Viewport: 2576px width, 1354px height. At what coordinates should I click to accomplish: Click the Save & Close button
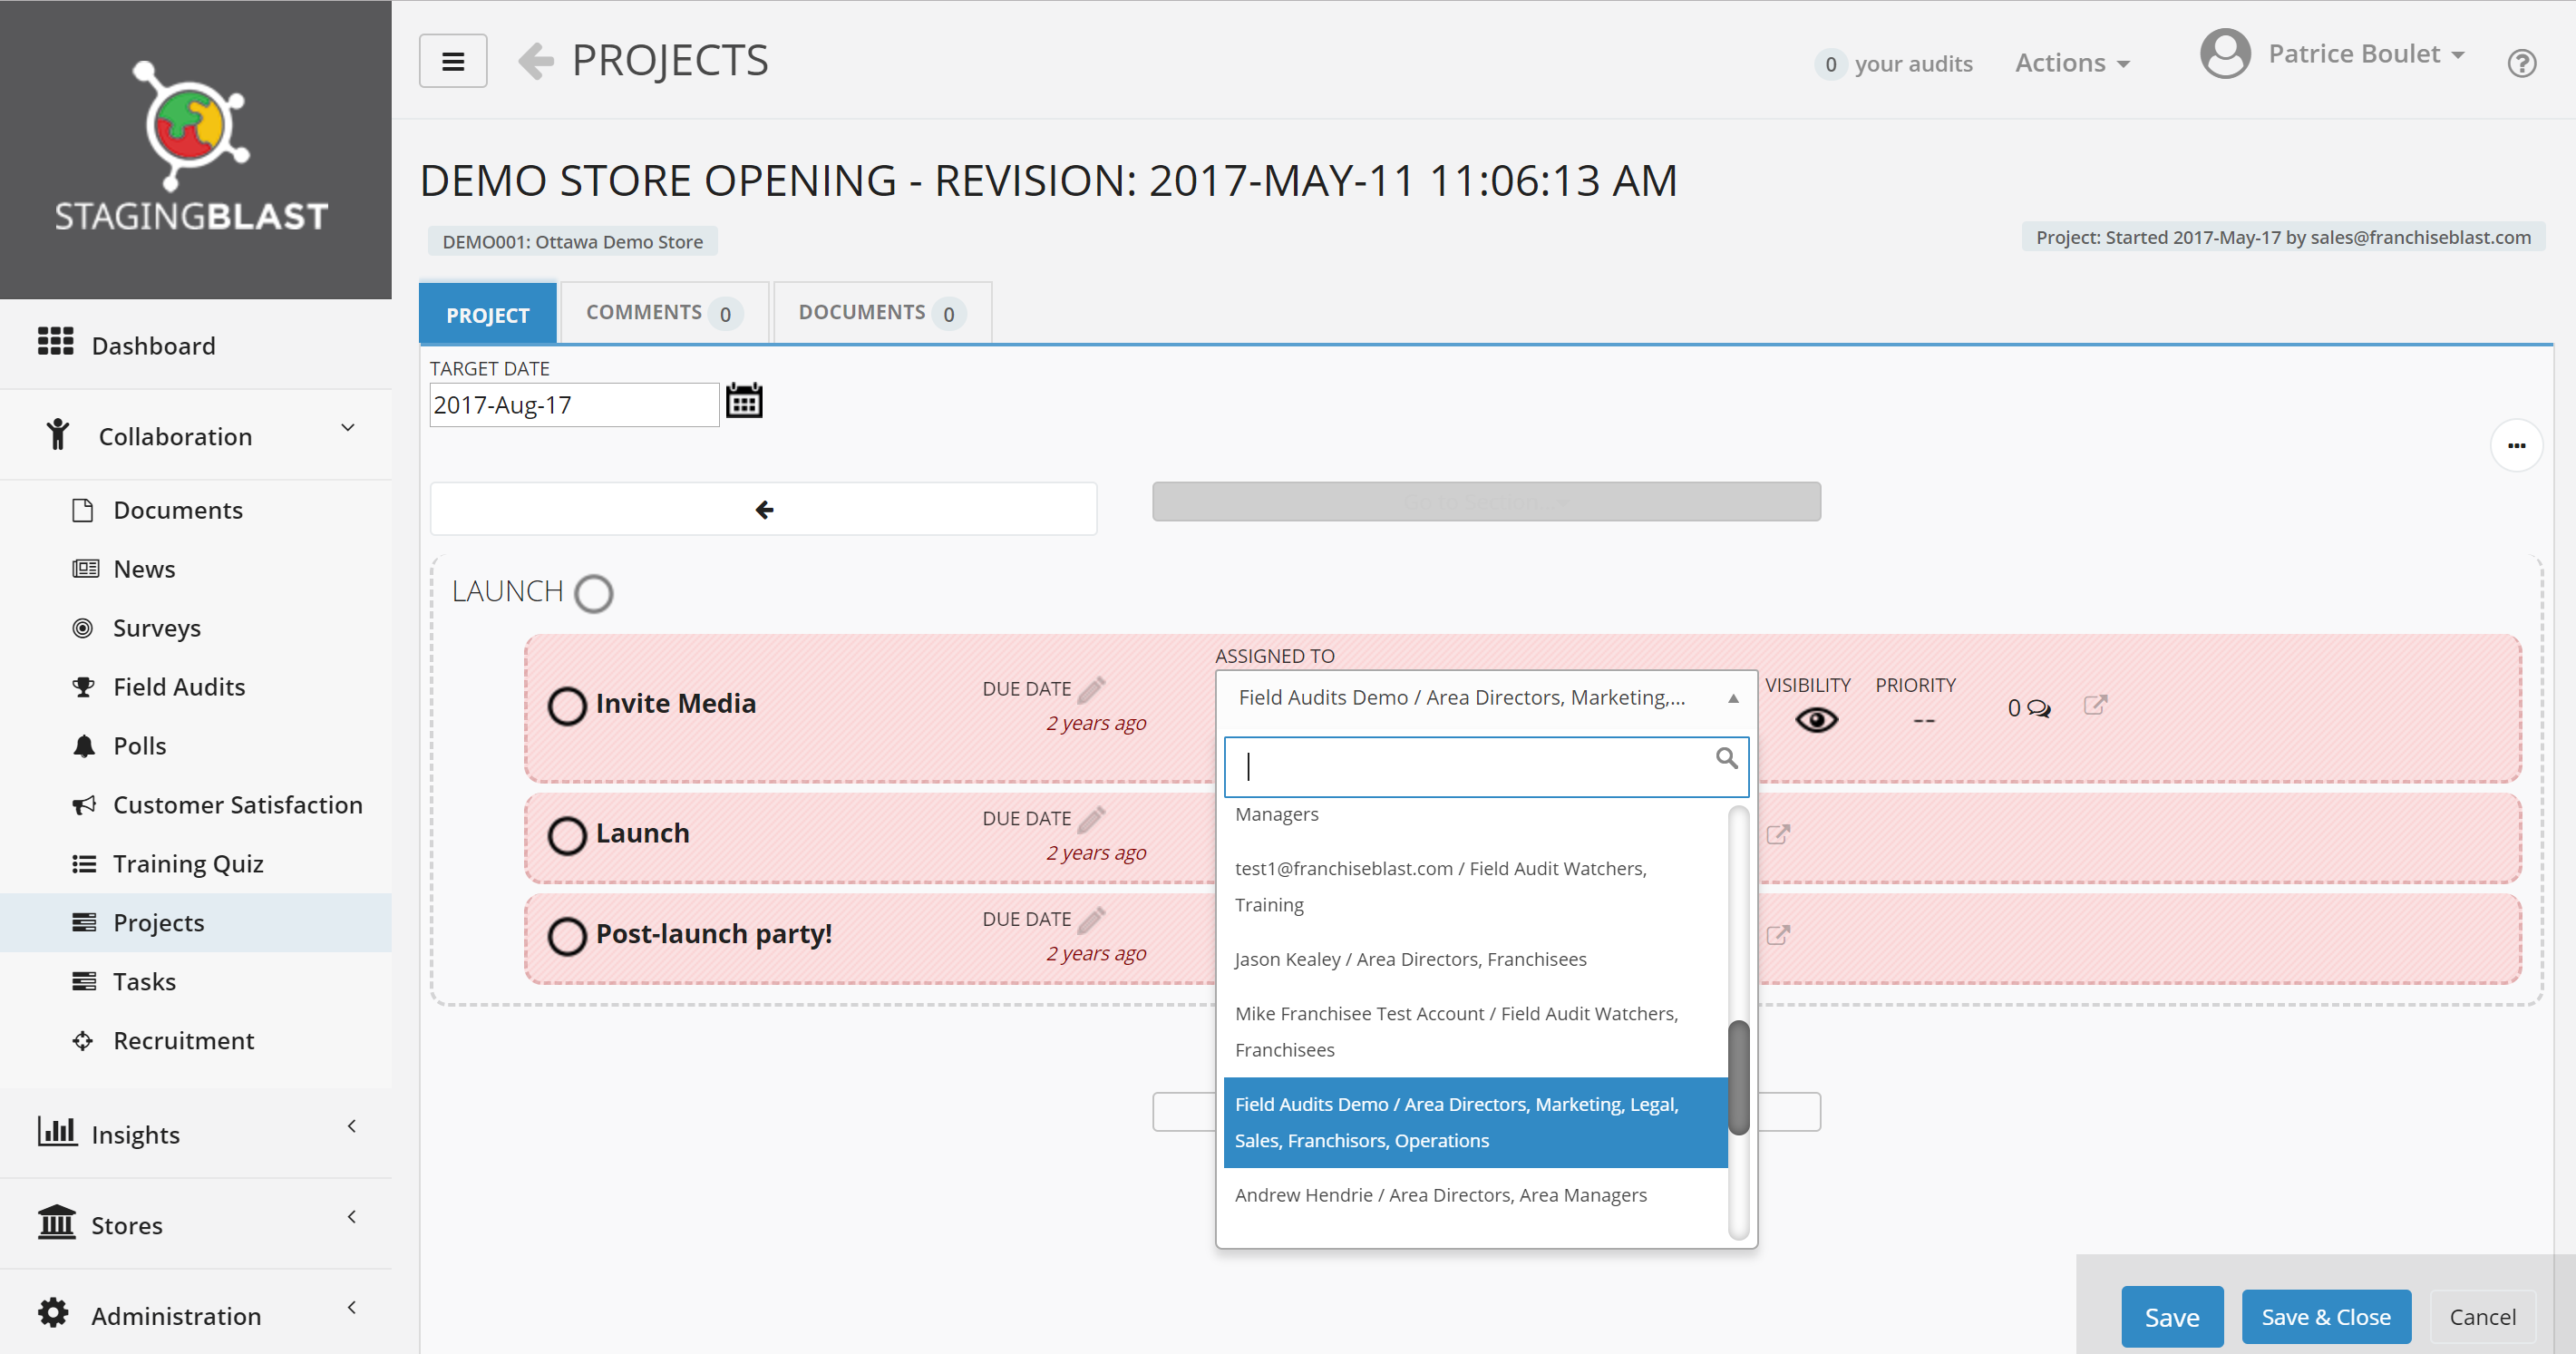pos(2325,1316)
